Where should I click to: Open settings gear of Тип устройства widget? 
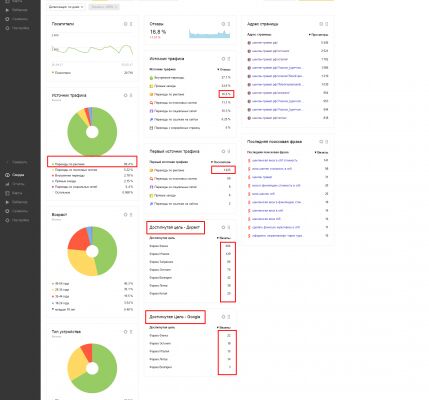(x=126, y=332)
